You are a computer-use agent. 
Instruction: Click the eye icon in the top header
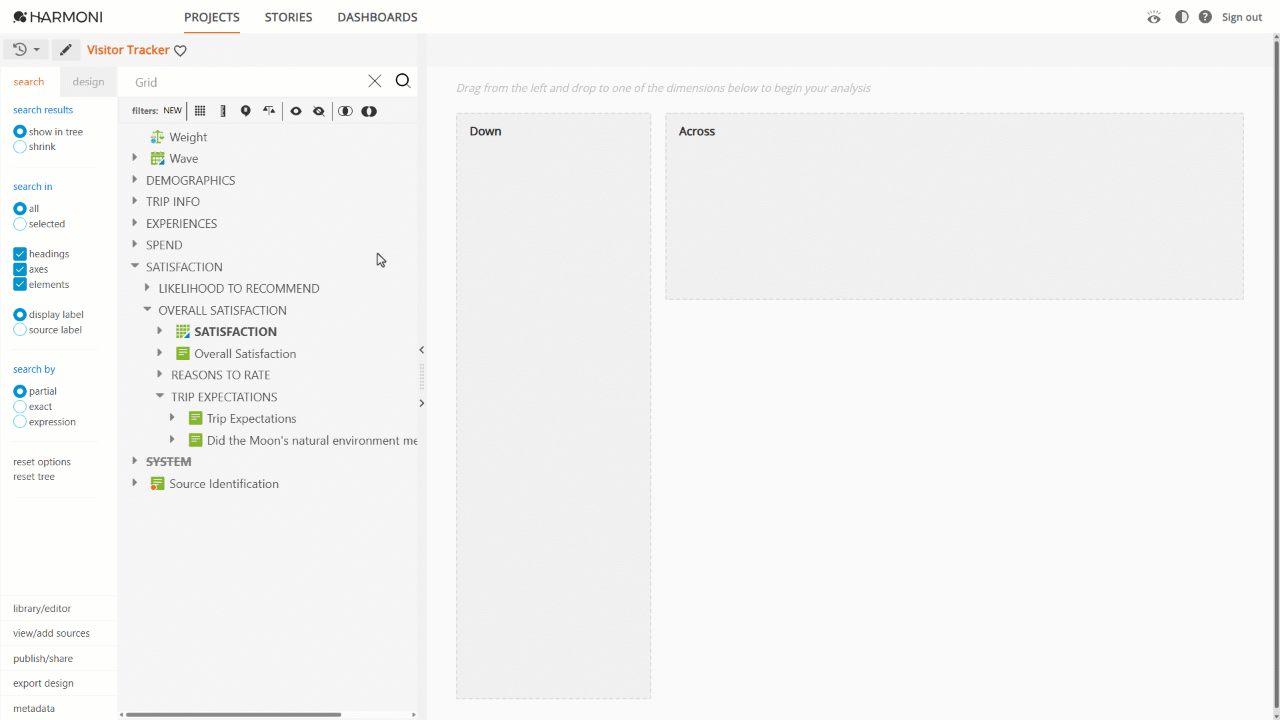(1154, 17)
